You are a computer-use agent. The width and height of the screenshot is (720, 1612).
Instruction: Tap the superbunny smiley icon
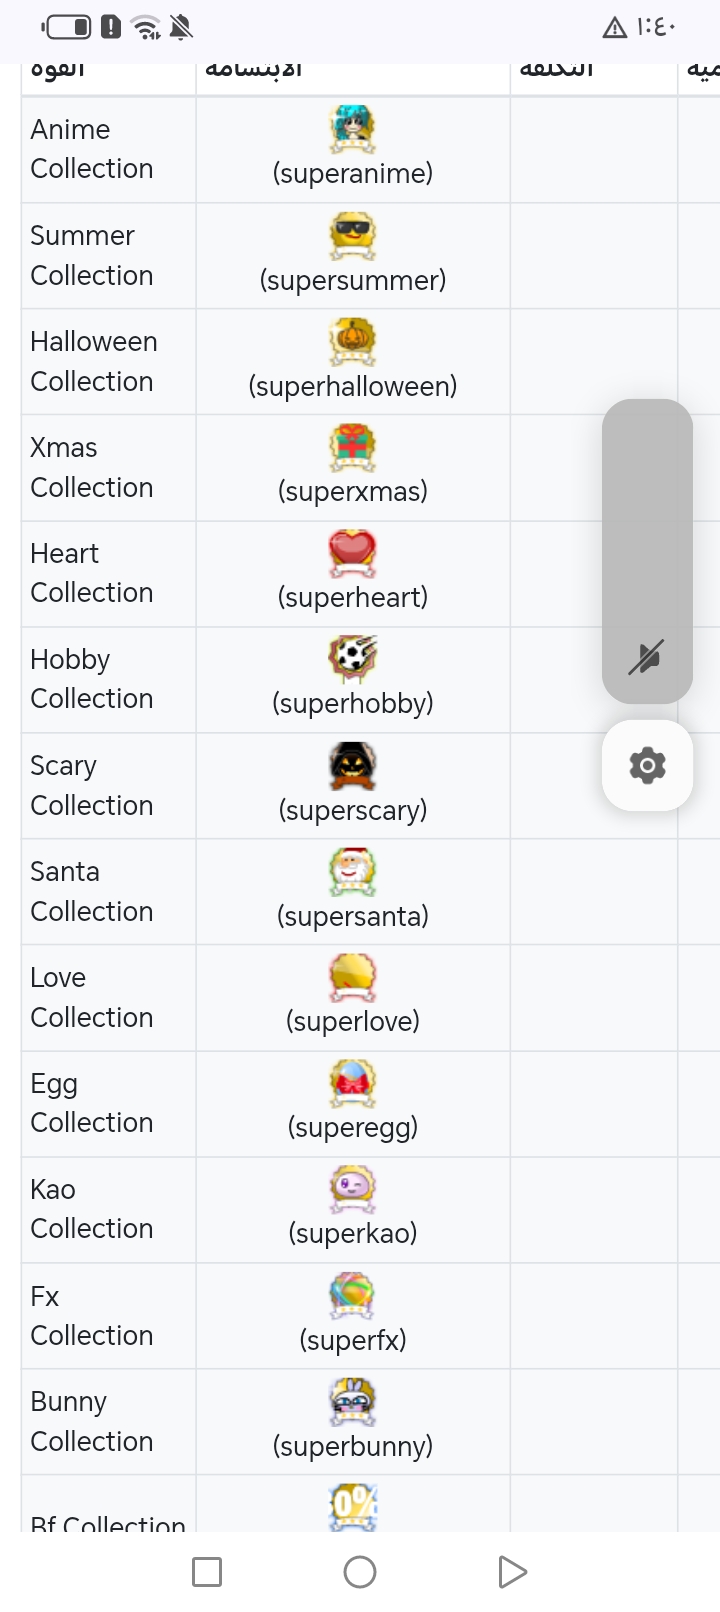coord(352,1402)
